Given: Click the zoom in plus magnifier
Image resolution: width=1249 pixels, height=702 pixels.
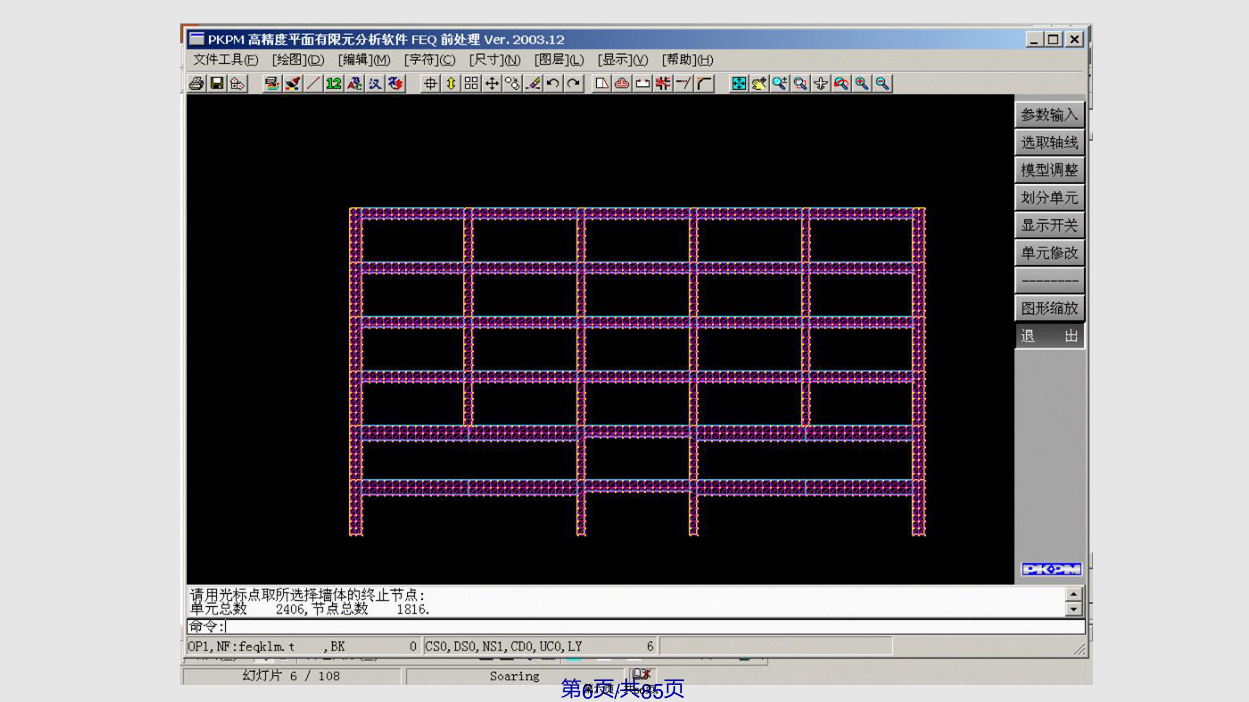Looking at the screenshot, I should click(862, 84).
